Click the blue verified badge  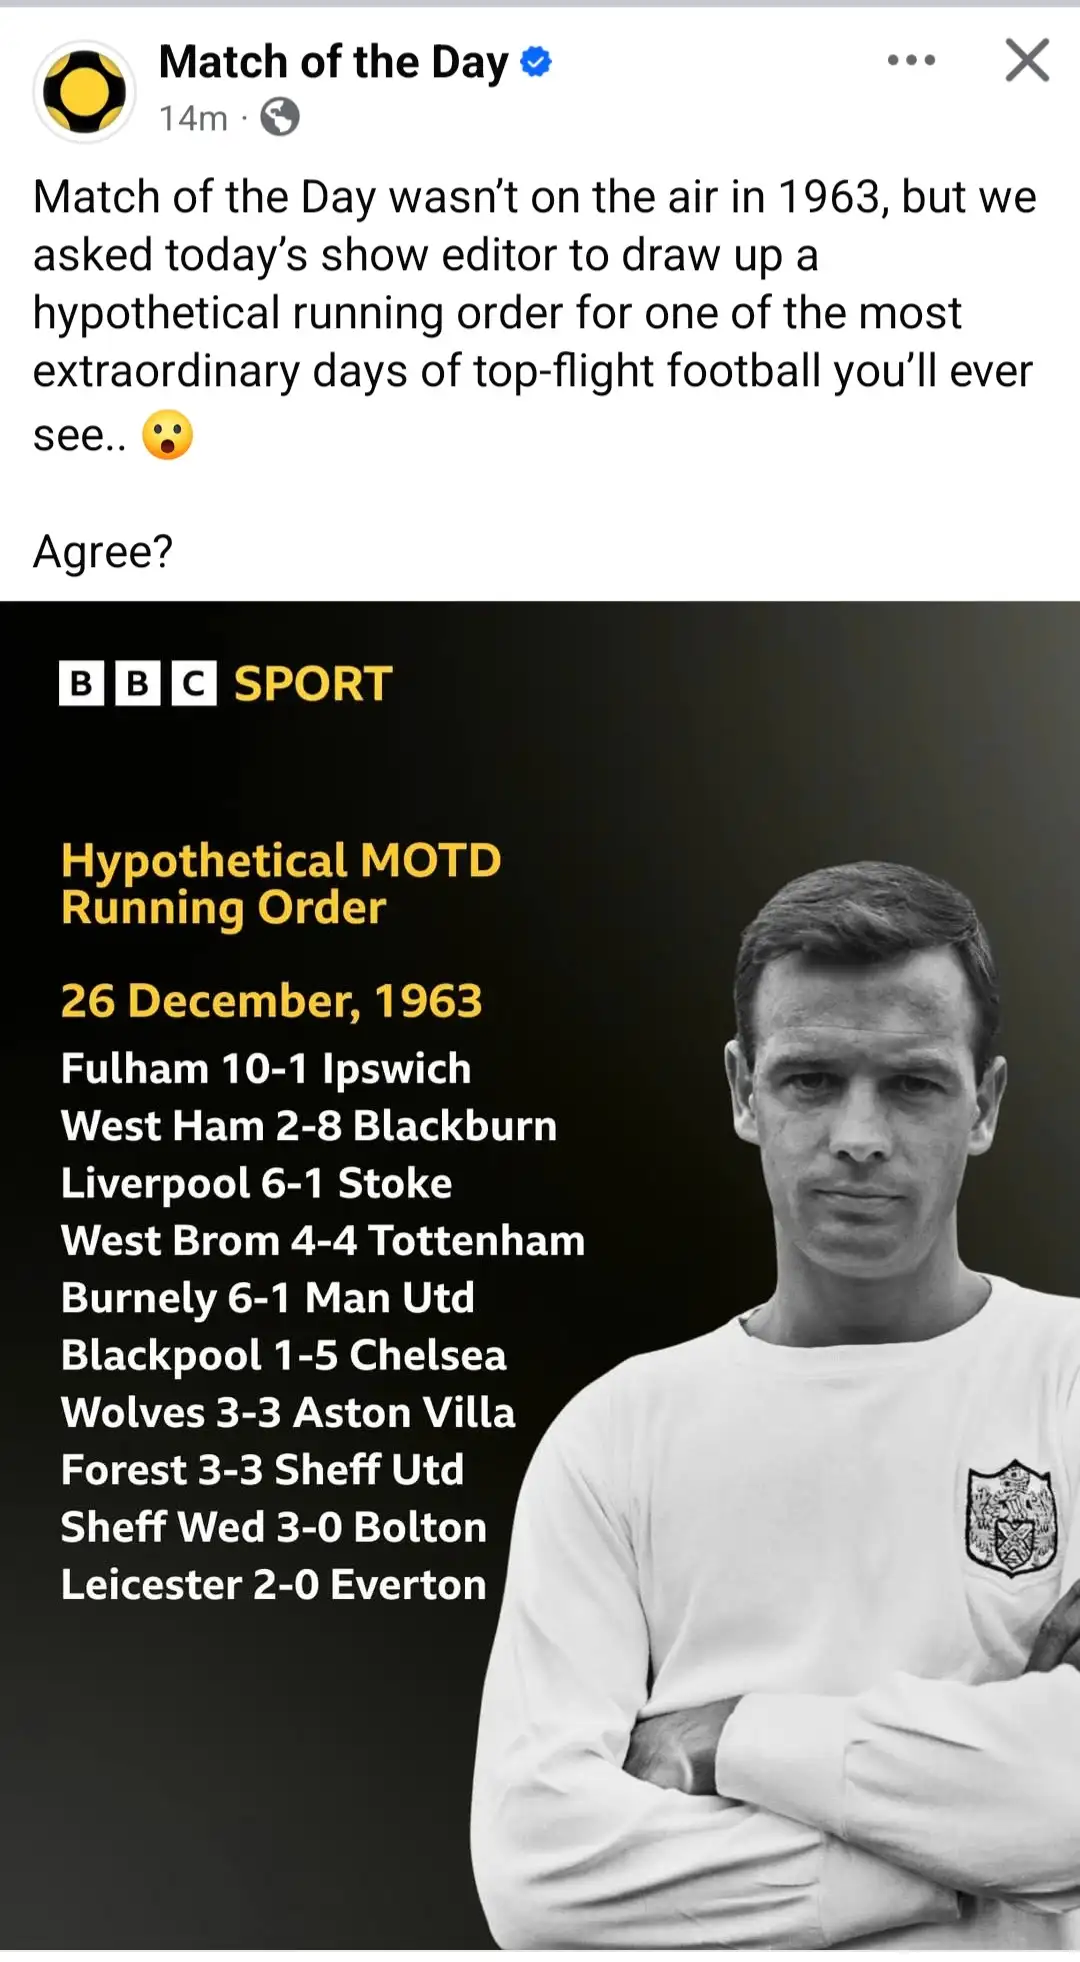point(537,62)
